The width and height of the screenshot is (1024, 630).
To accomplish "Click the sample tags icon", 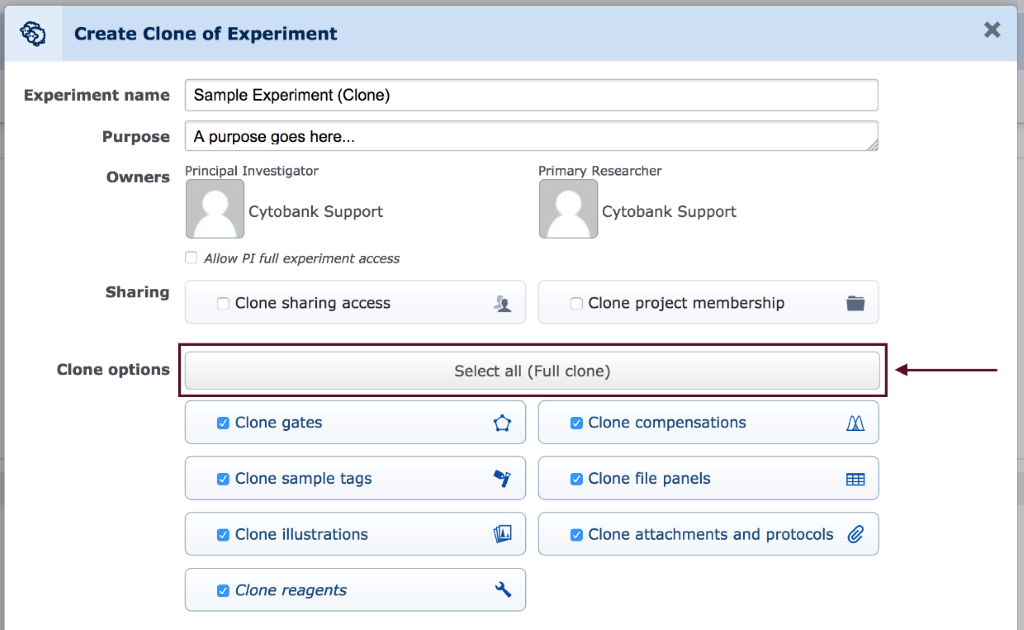I will (x=502, y=479).
